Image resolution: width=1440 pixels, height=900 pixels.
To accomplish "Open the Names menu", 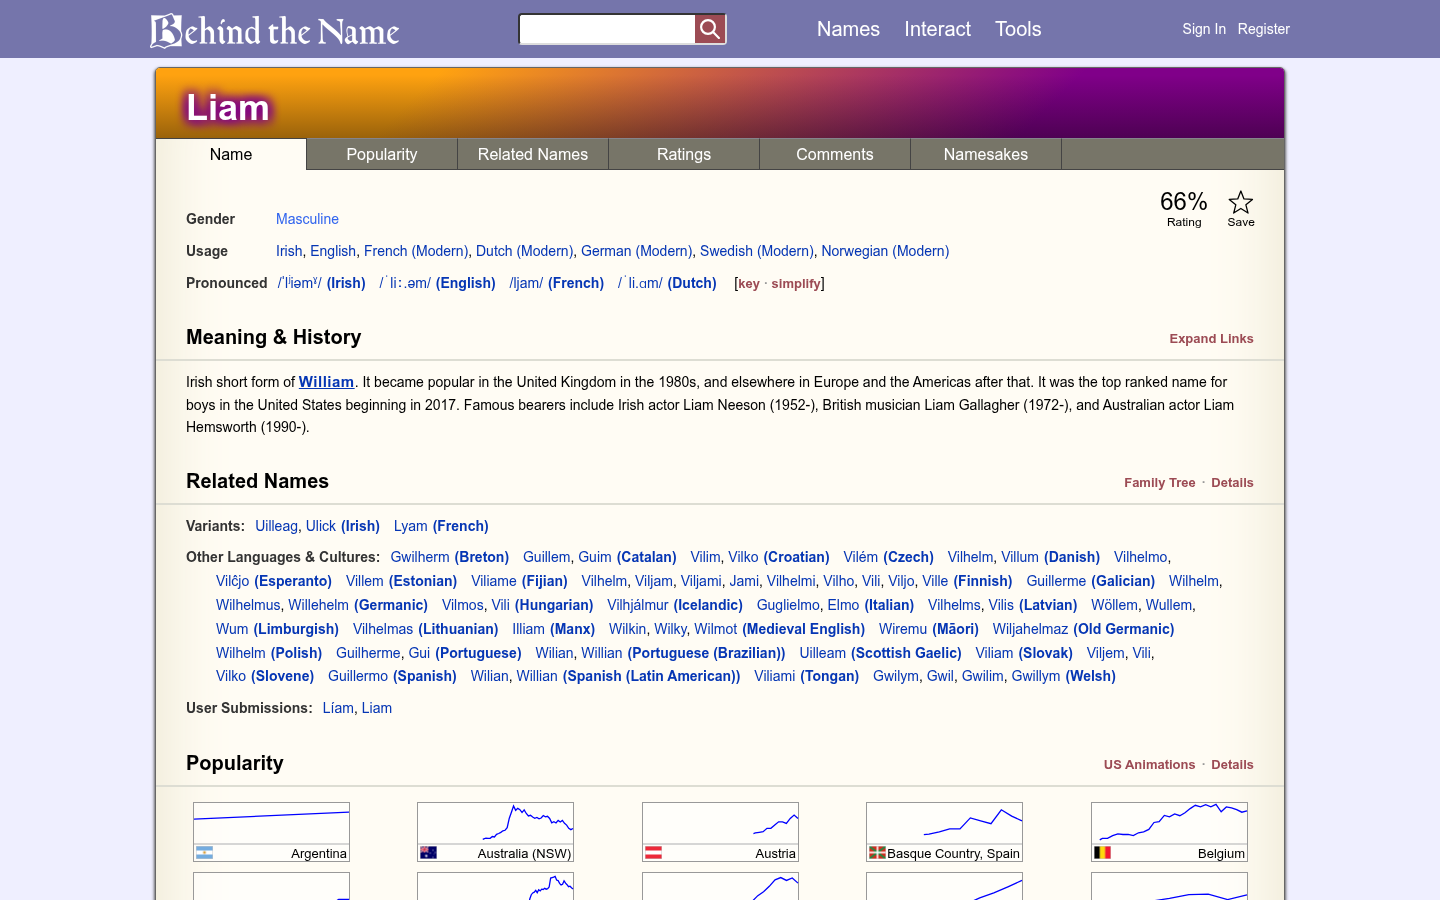I will click(x=848, y=29).
